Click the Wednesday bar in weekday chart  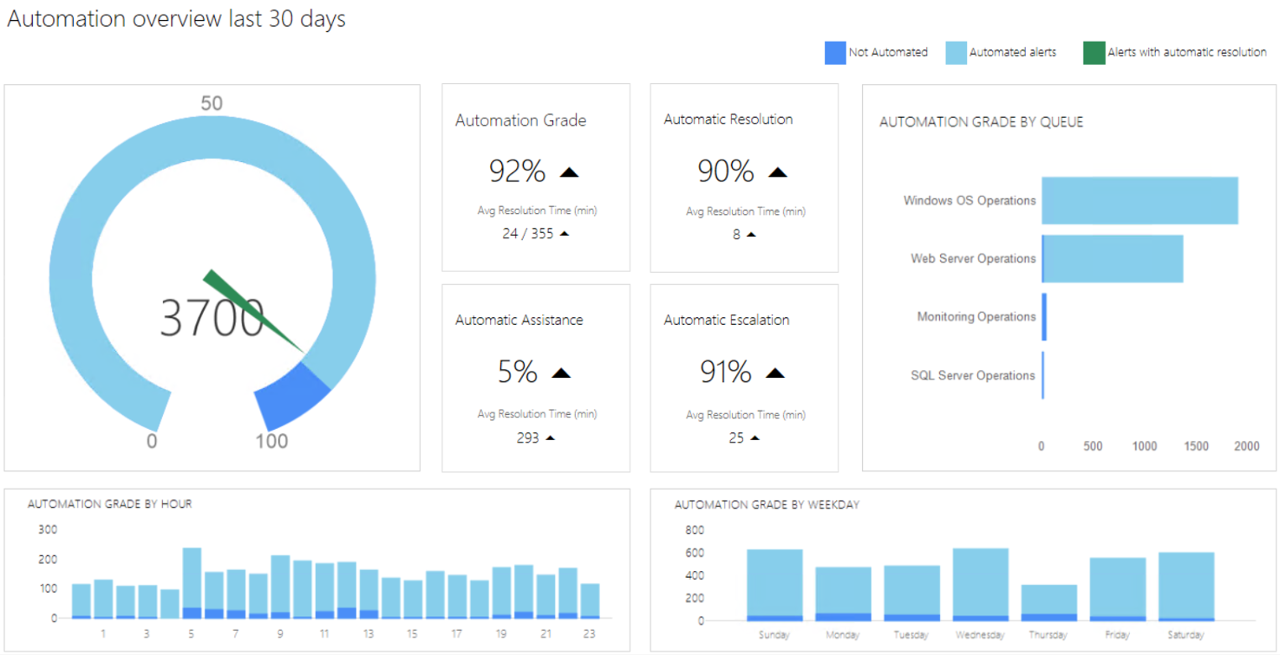980,583
